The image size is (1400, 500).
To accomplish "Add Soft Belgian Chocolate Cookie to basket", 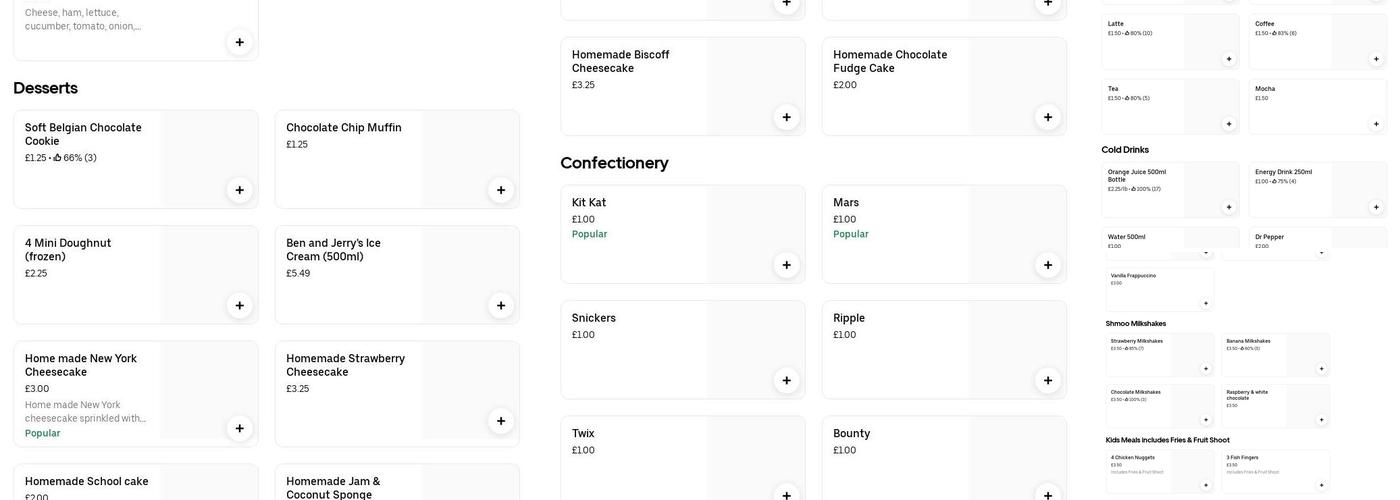I will pos(239,190).
